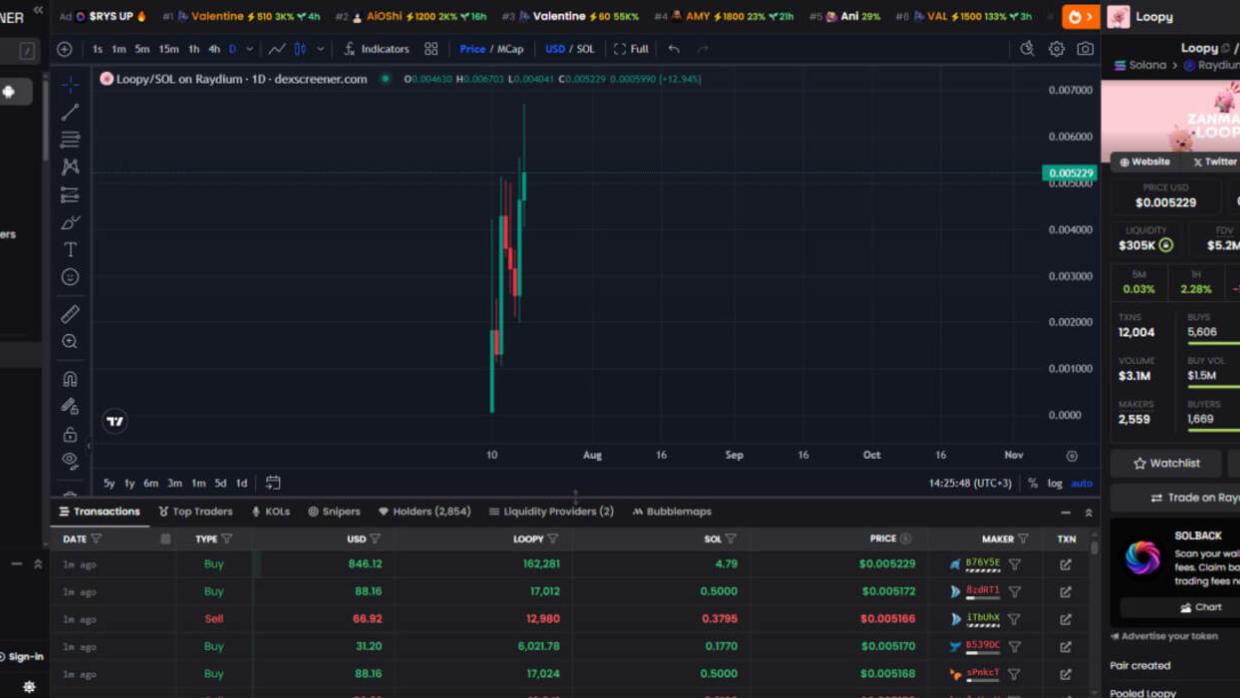Collapse the transactions panel chevrons
The width and height of the screenshot is (1240, 698).
click(x=1089, y=512)
